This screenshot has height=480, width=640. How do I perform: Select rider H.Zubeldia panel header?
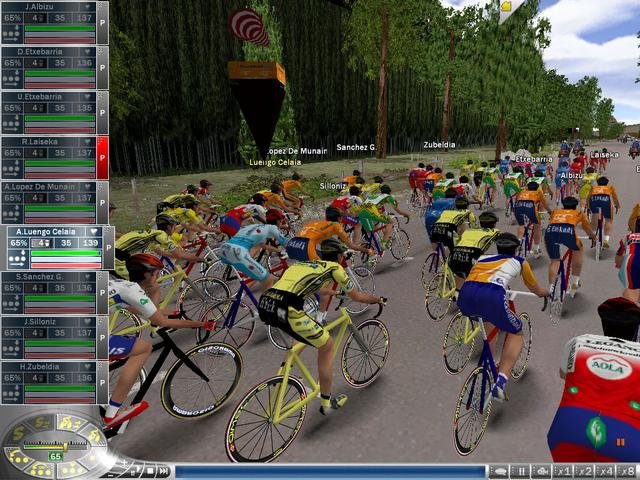[48, 368]
